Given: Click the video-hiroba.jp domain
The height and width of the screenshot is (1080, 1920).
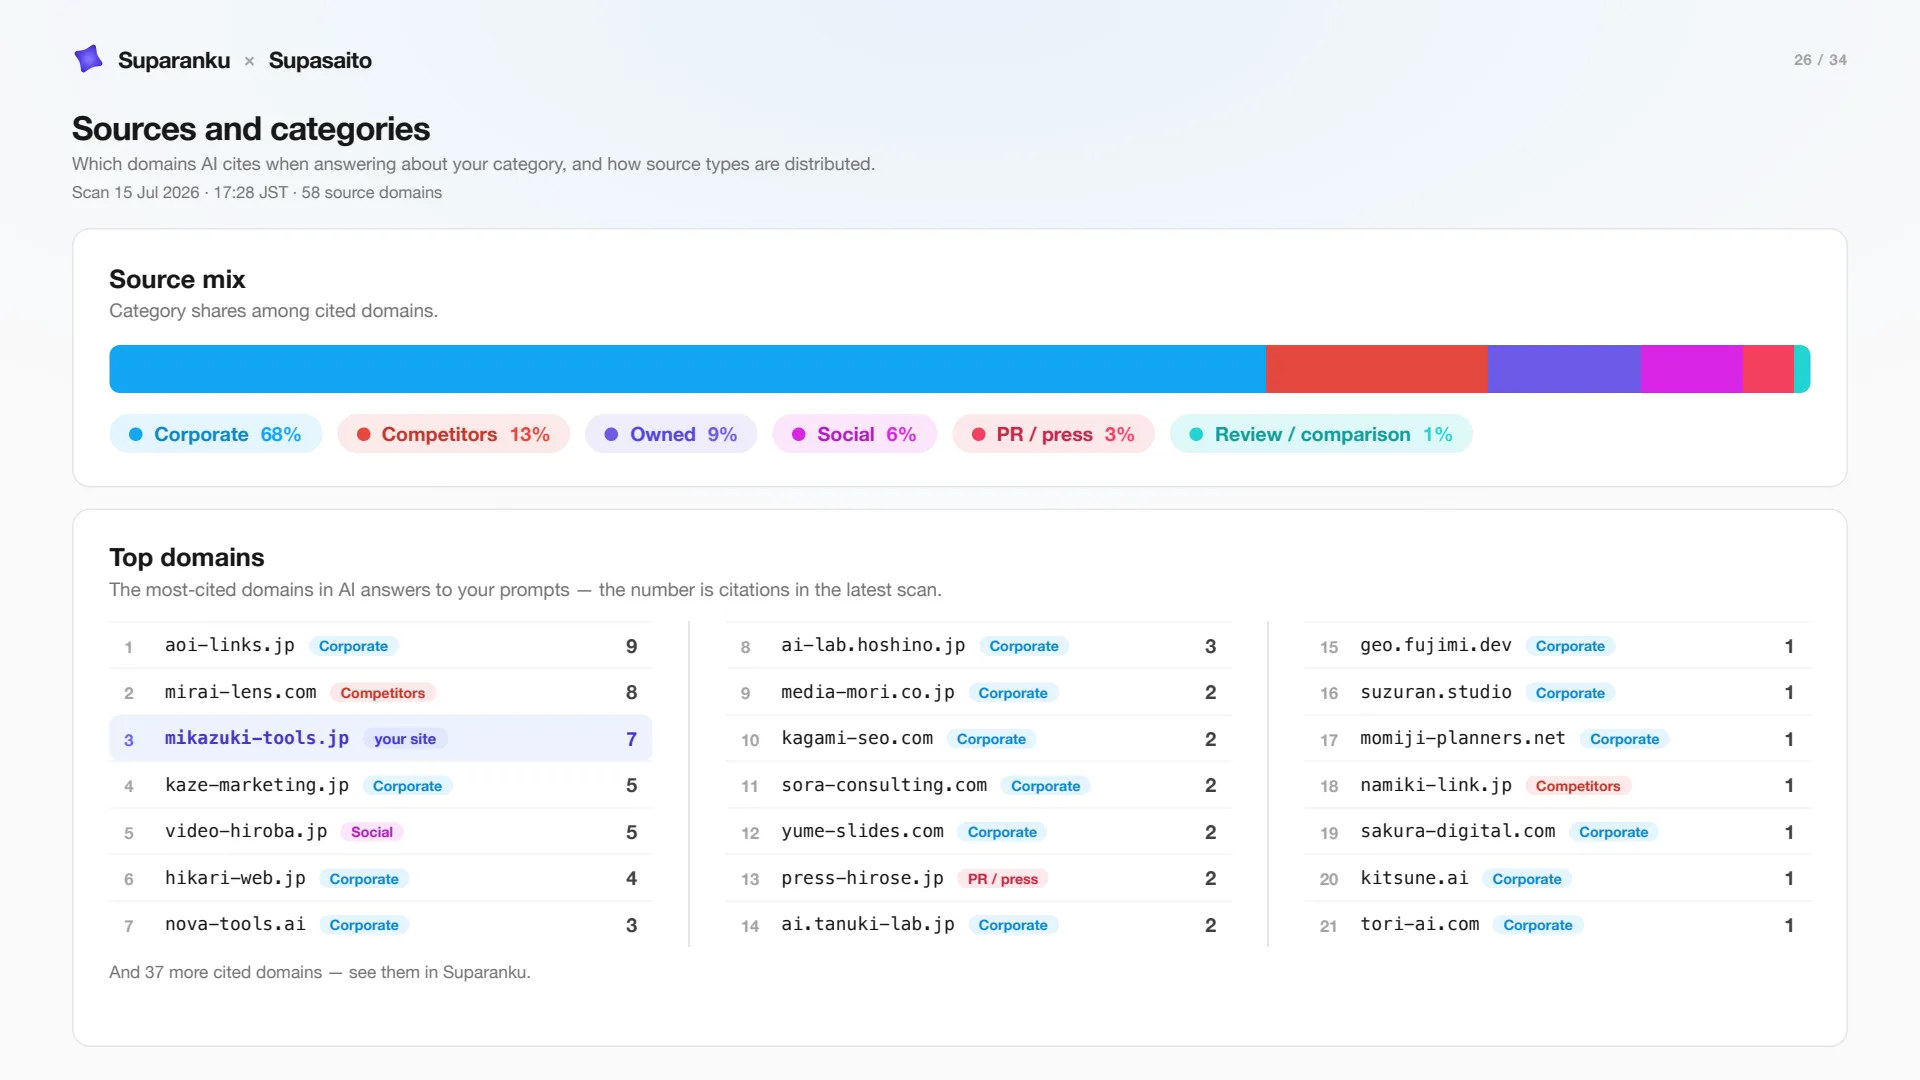Looking at the screenshot, I should point(246,831).
